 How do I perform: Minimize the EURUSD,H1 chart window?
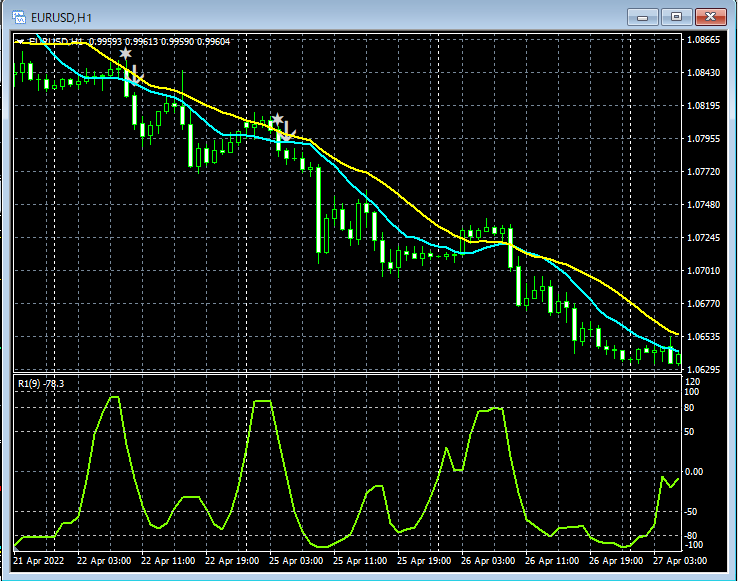click(x=642, y=17)
